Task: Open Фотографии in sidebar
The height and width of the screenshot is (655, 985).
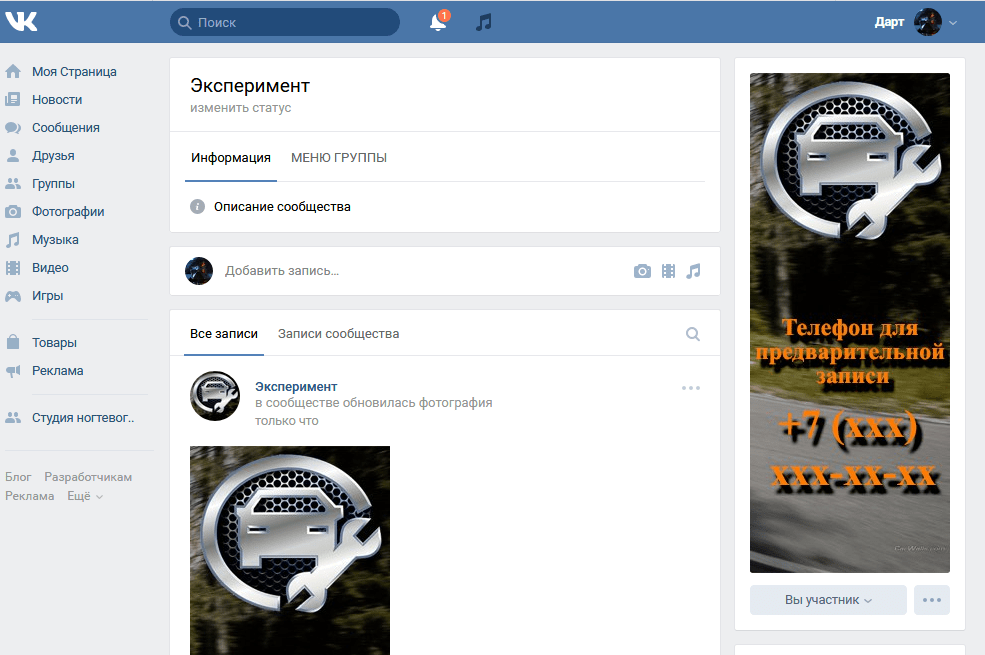Action: pos(68,212)
